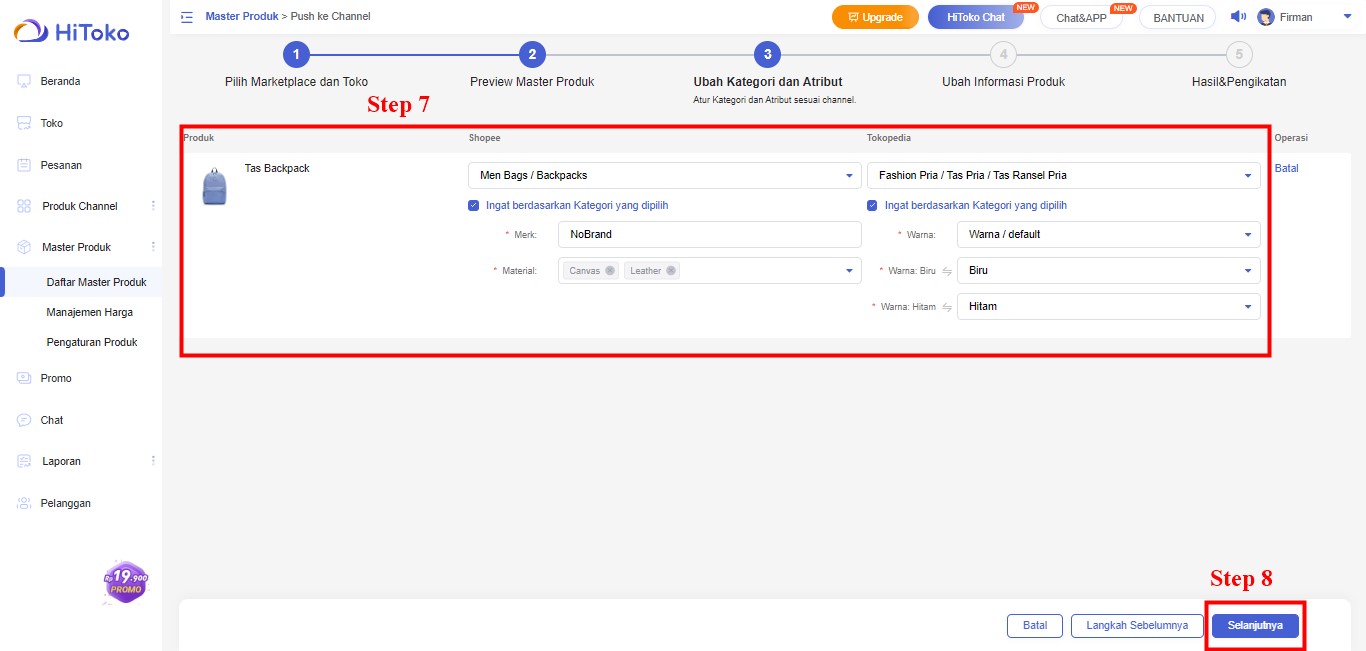Screen dimensions: 1366x651
Task: Click the Promo sidebar icon
Action: click(x=24, y=378)
